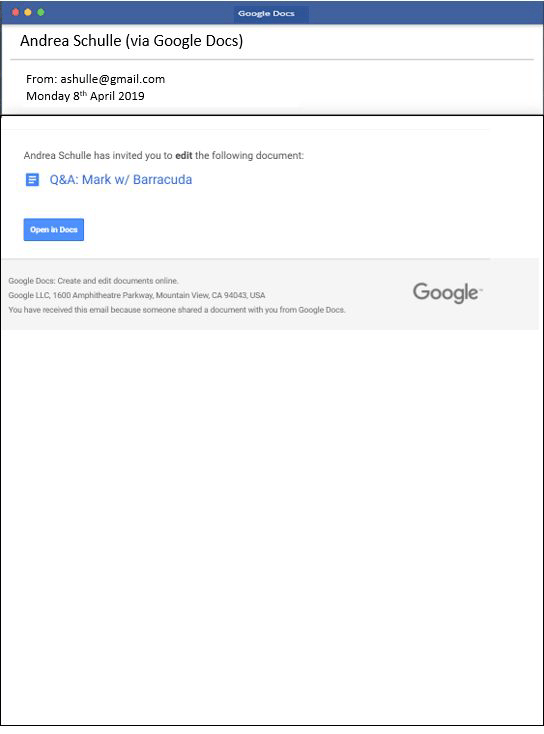
Task: Maximize the window using the green dot
Action: (x=41, y=12)
